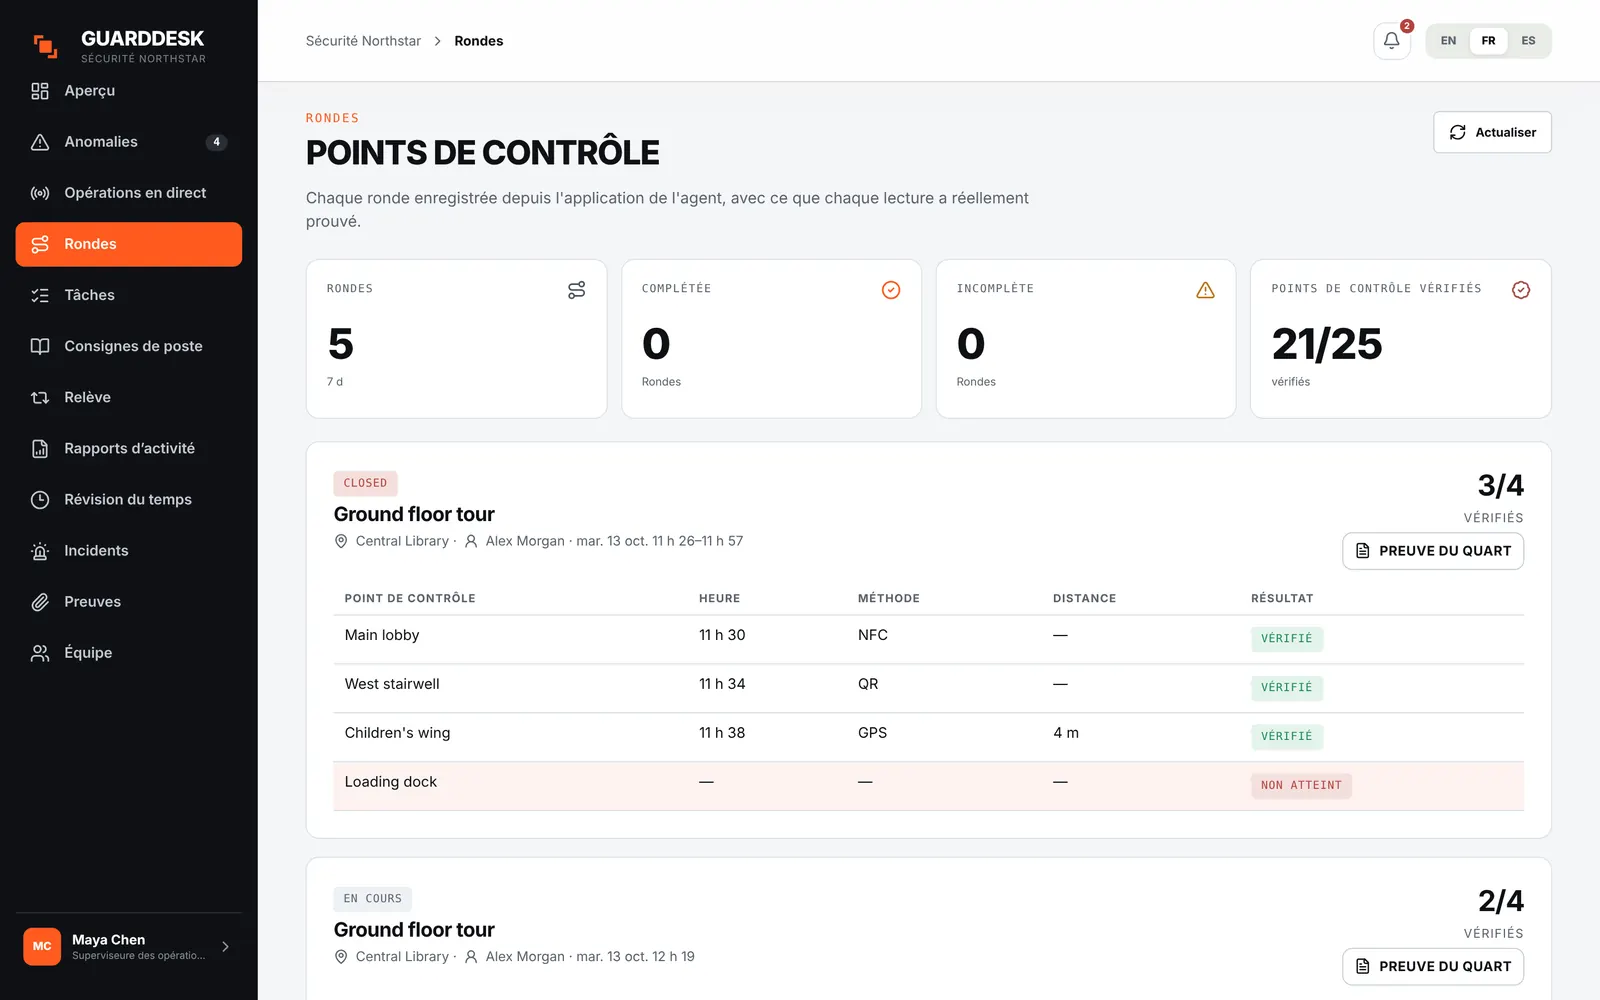
Task: Select the West stairwell checkpoint name
Action: [x=392, y=684]
